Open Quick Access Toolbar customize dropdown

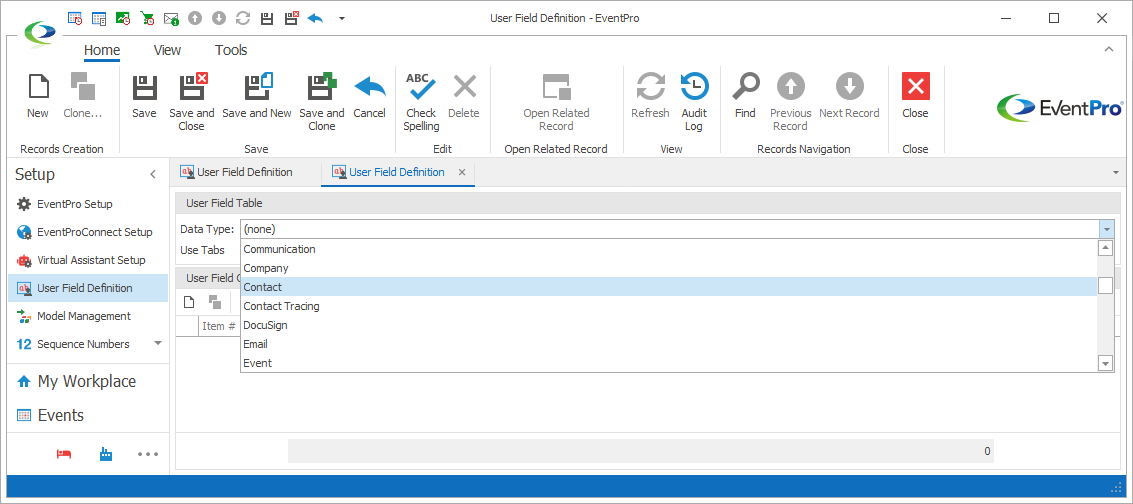pyautogui.click(x=342, y=18)
